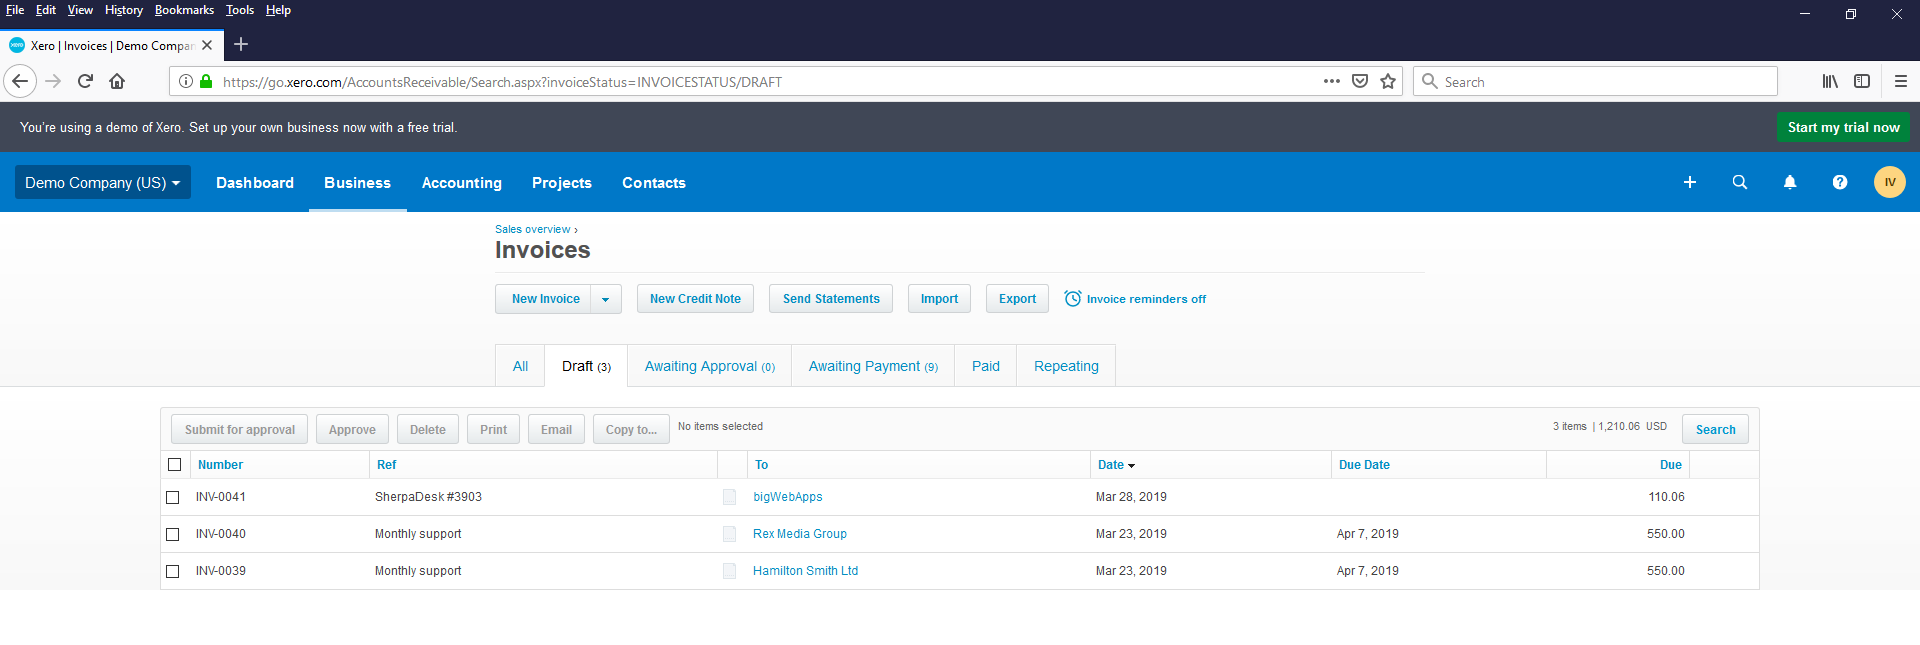Reload the page with browser refresh icon

tap(85, 82)
